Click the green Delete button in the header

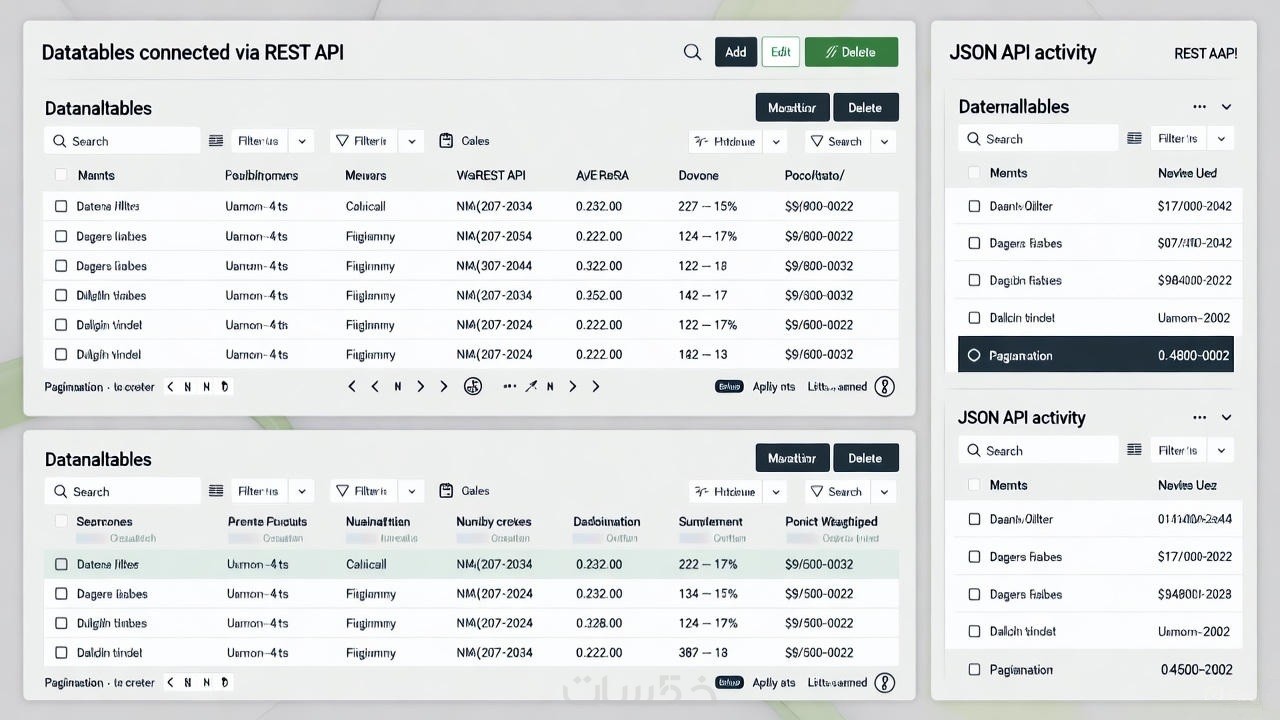tap(851, 52)
